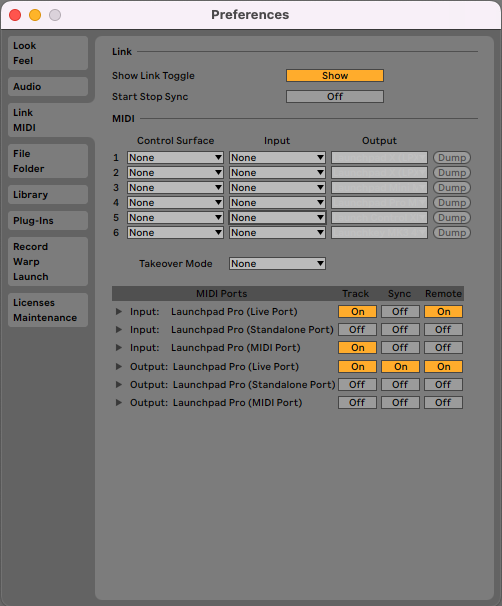Toggle Sync for Input Standalone Port

coord(400,330)
